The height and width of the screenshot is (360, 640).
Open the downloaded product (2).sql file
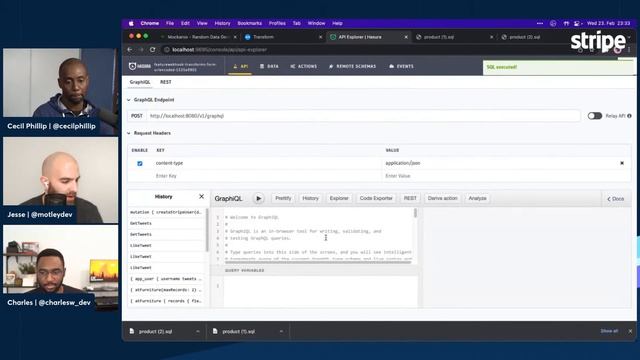coord(155,331)
